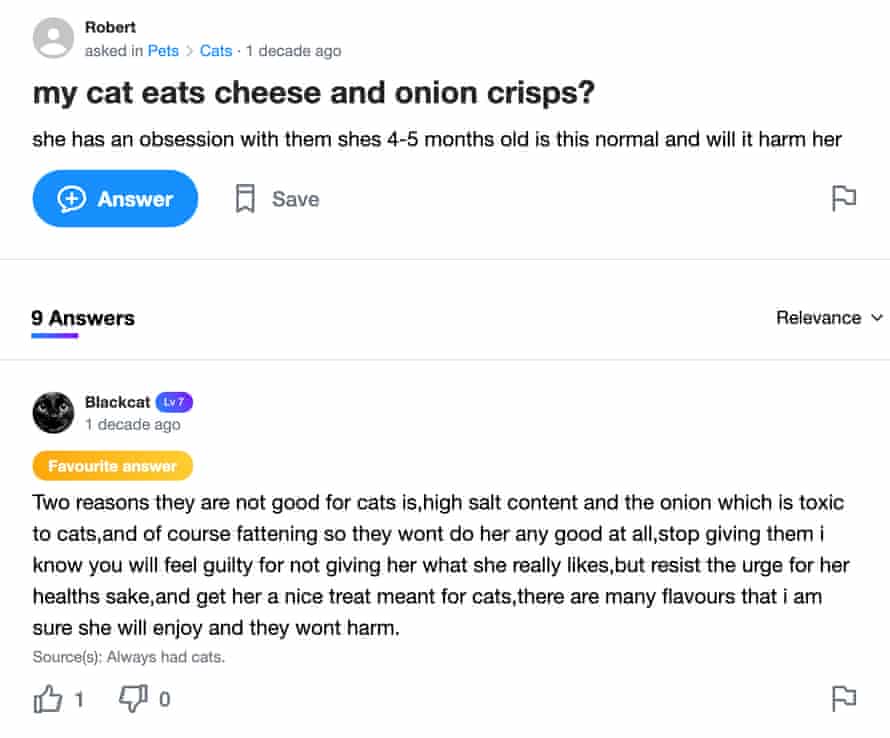Flag the question with the report icon
Screen dimensions: 890x738
pos(844,198)
